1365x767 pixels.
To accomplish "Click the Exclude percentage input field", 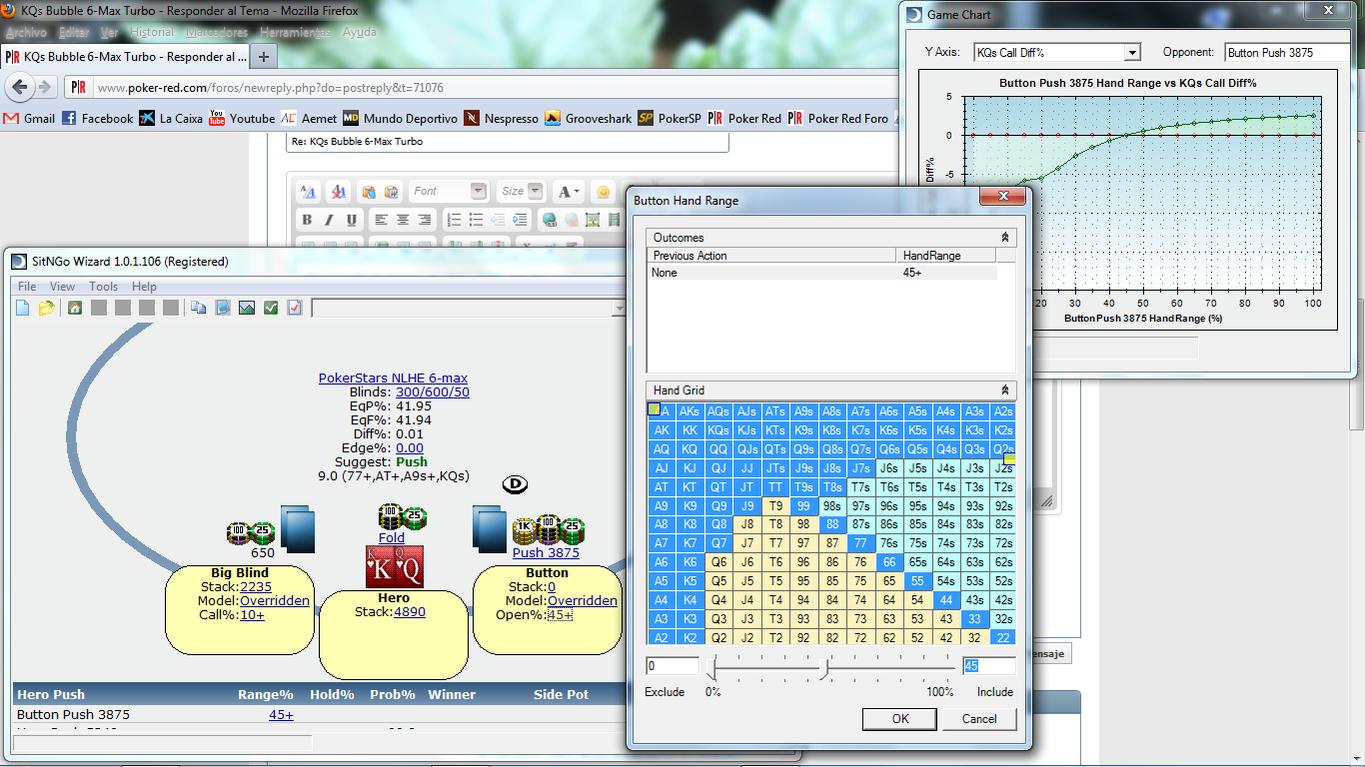I will pos(672,666).
